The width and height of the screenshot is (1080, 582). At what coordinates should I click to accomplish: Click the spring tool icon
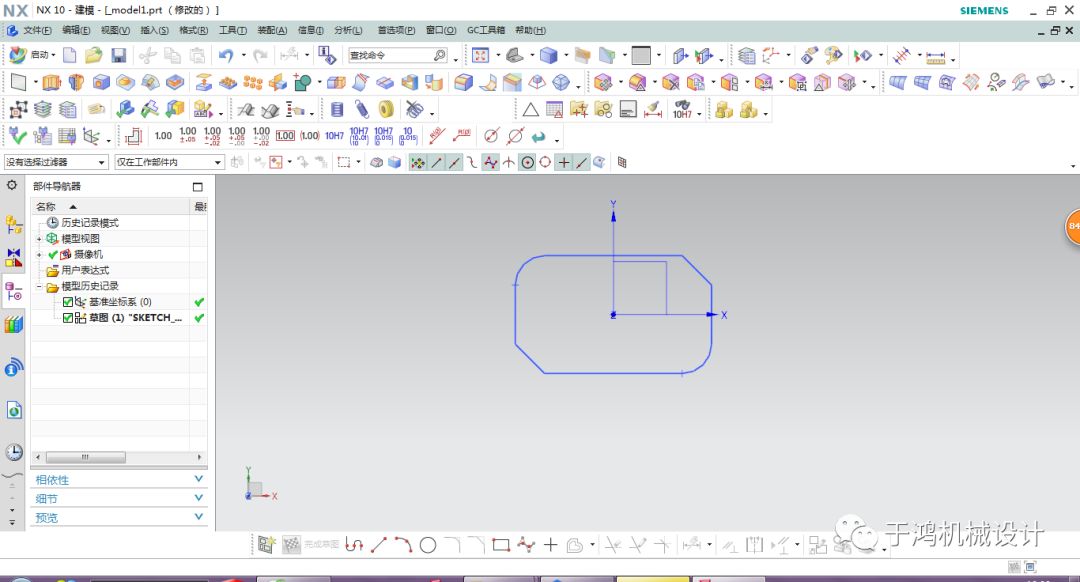point(362,109)
